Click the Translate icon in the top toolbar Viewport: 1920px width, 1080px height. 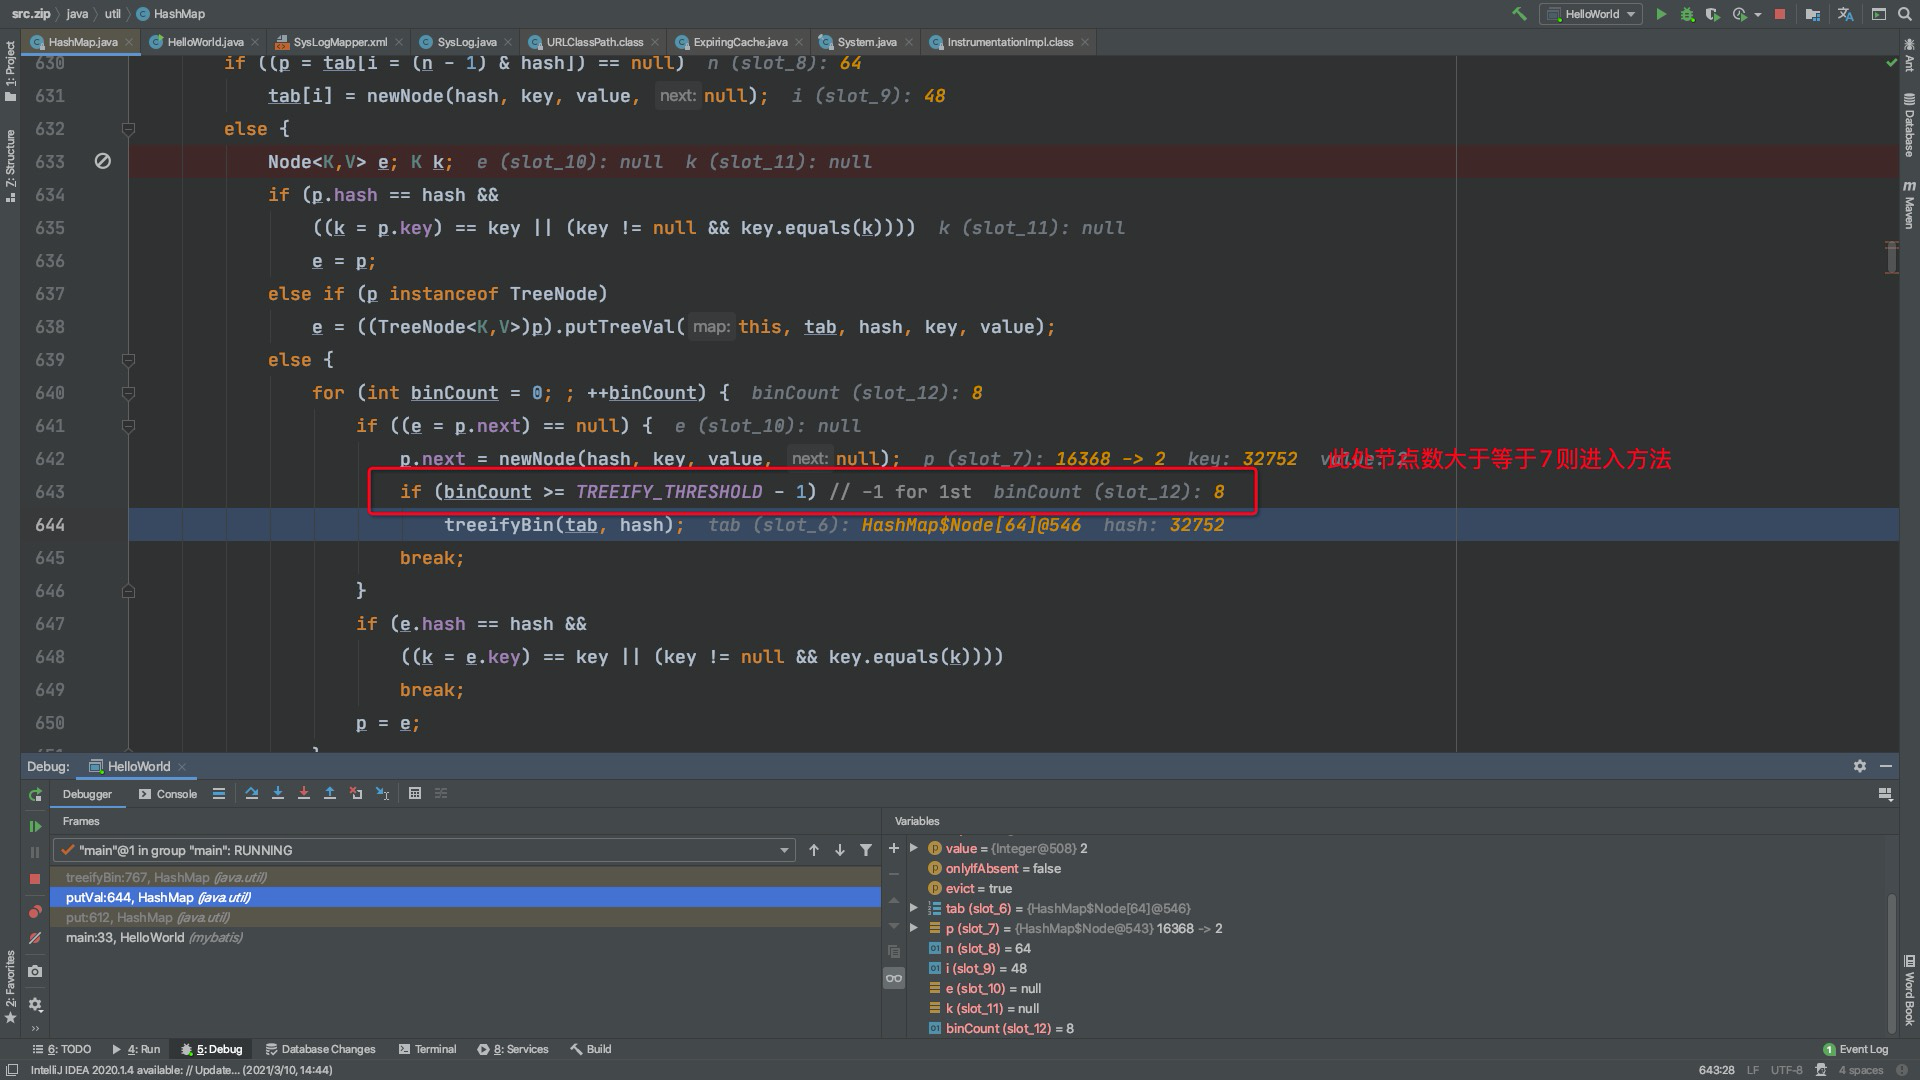1846,14
